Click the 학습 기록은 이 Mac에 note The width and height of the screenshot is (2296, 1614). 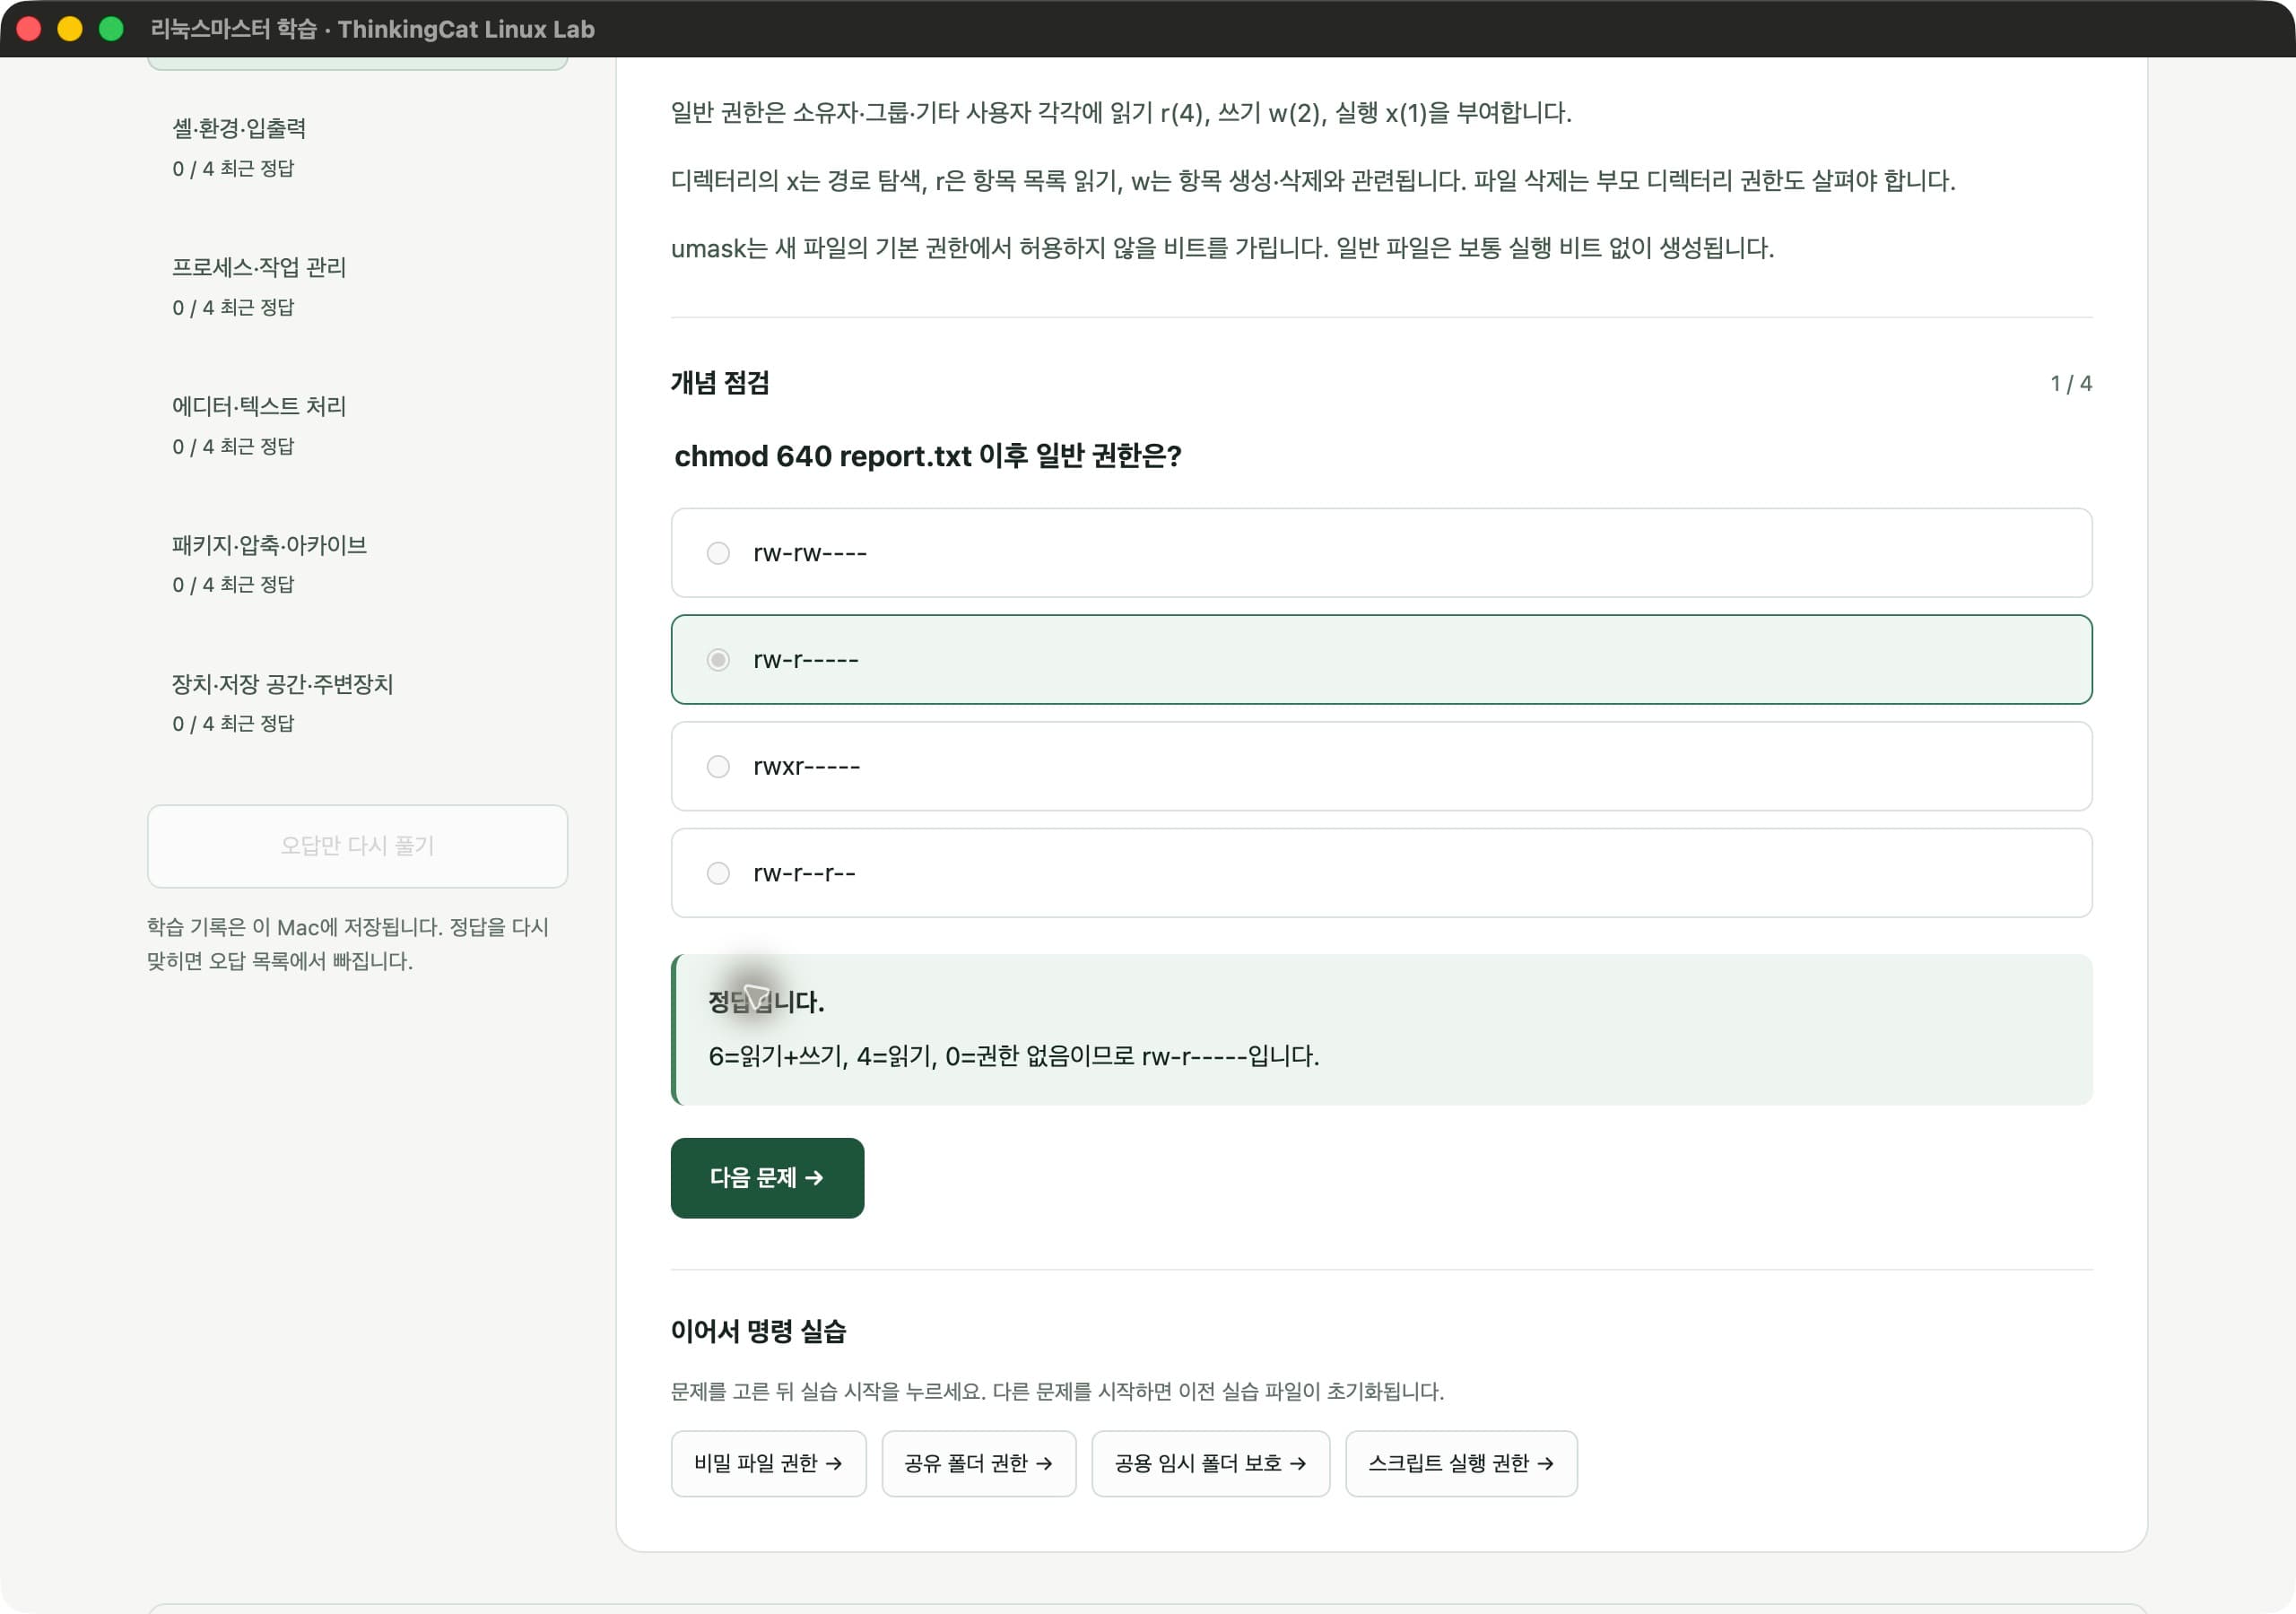click(x=348, y=944)
